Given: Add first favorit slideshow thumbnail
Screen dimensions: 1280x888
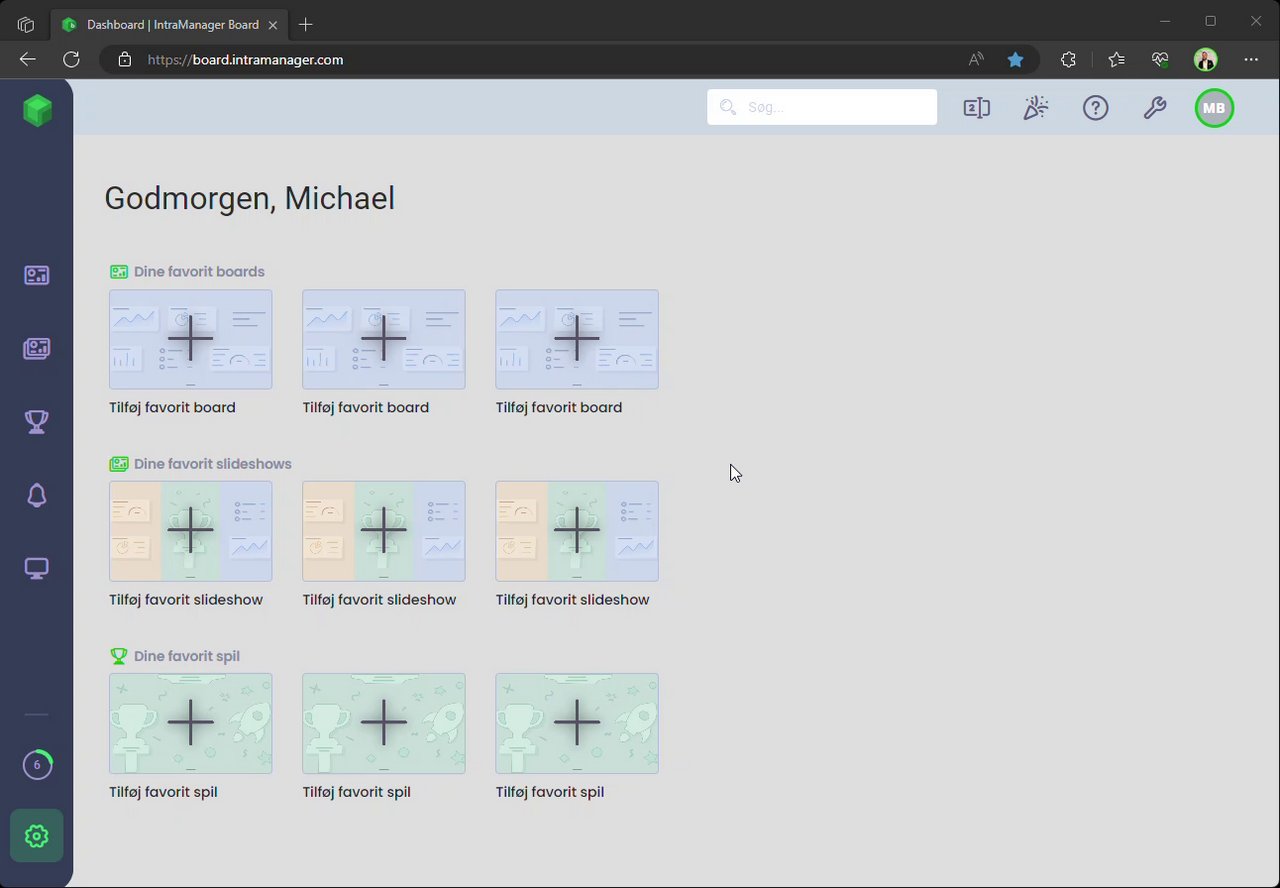Looking at the screenshot, I should pyautogui.click(x=190, y=531).
